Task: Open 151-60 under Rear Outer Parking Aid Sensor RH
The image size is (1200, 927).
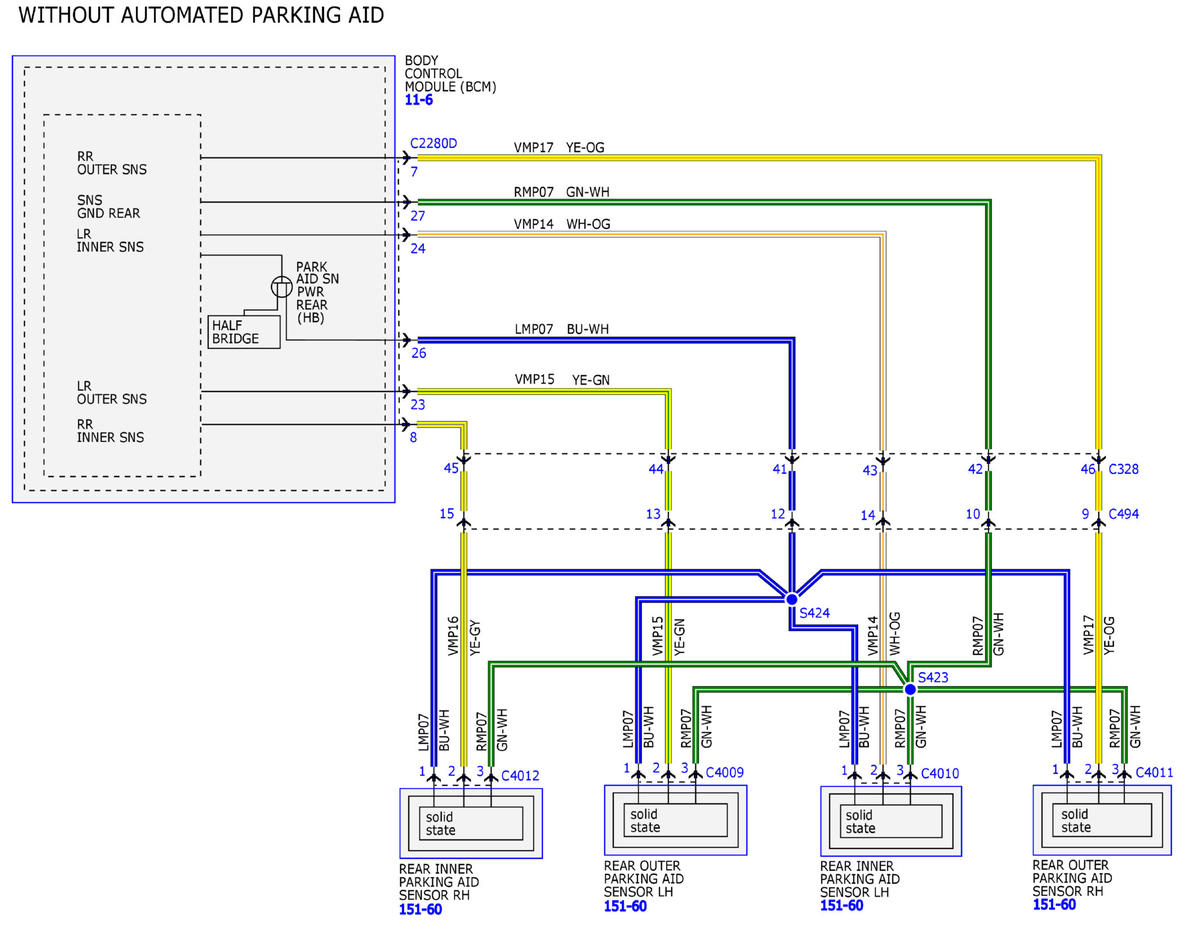Action: point(1054,905)
